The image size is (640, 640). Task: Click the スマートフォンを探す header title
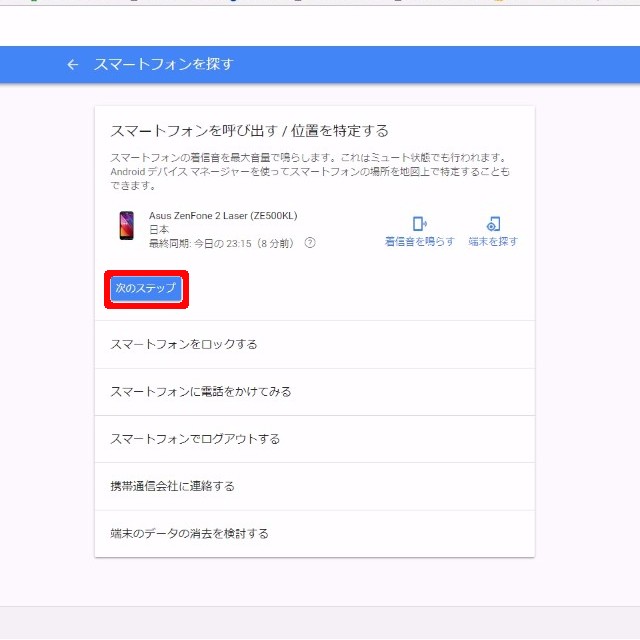[164, 64]
